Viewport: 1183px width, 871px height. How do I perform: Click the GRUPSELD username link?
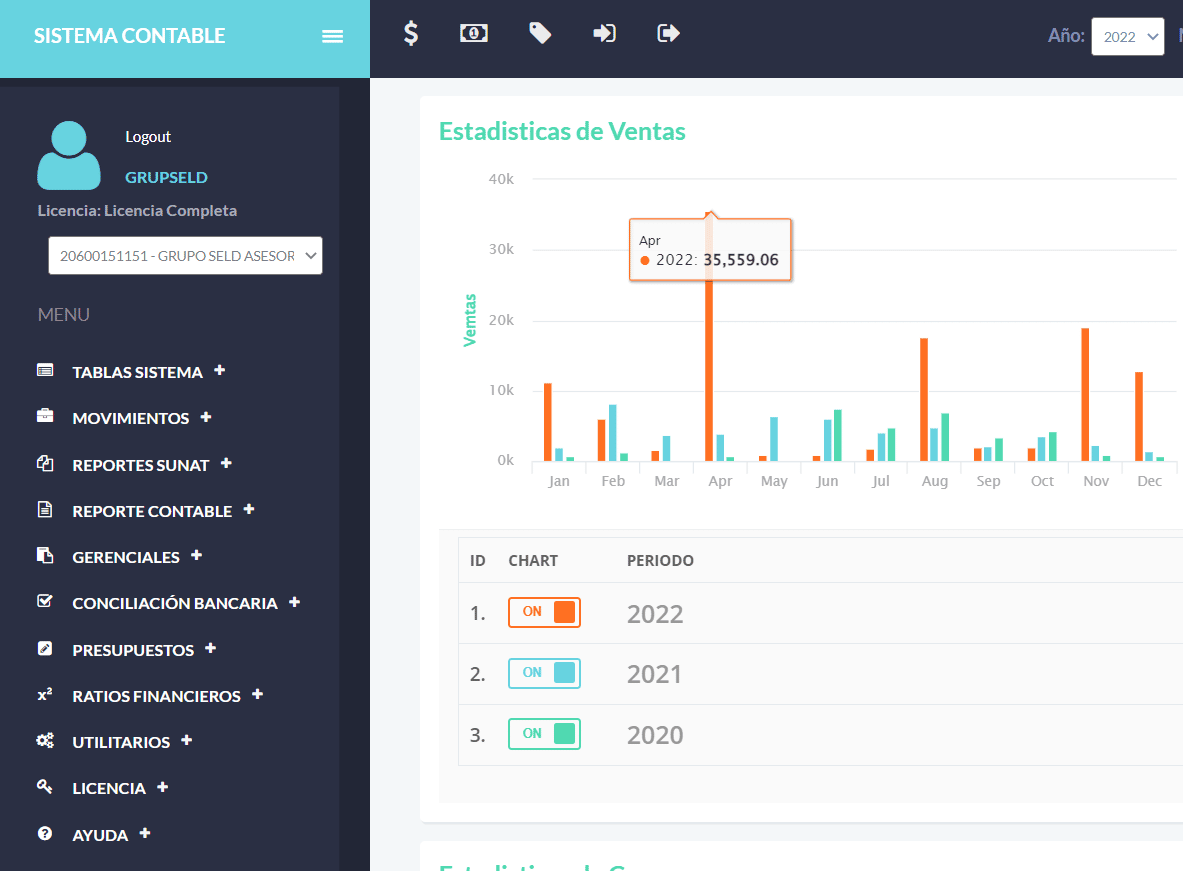tap(166, 177)
